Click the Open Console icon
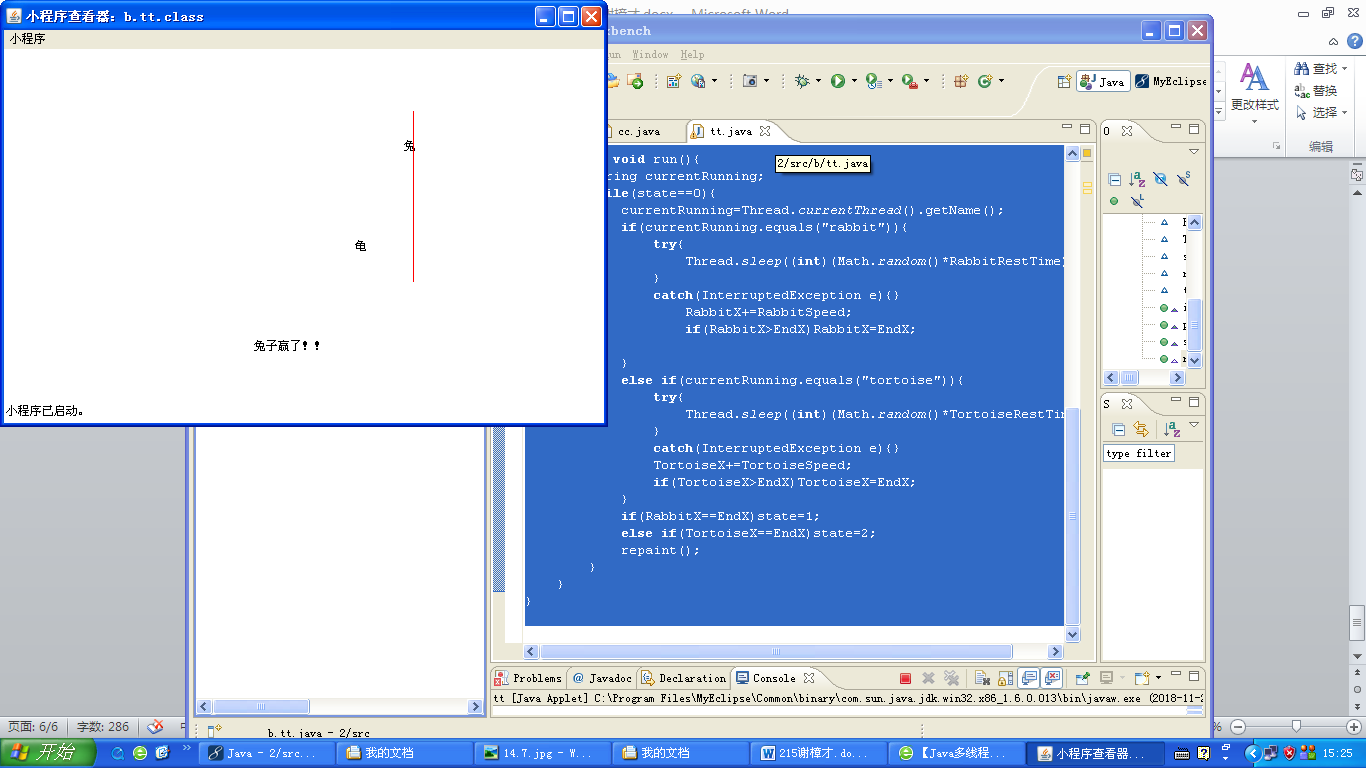This screenshot has width=1366, height=768. click(x=1142, y=678)
